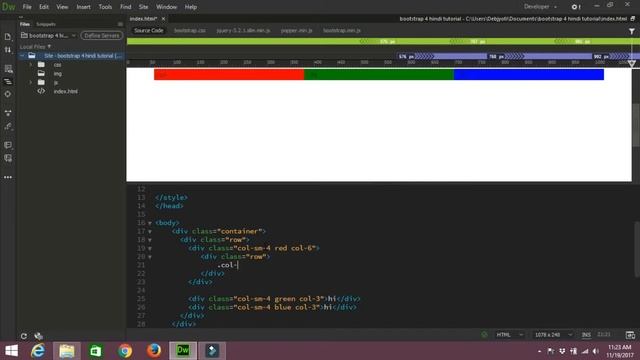
Task: Open the toolbar customize three-dots icon
Action: (x=8, y=177)
